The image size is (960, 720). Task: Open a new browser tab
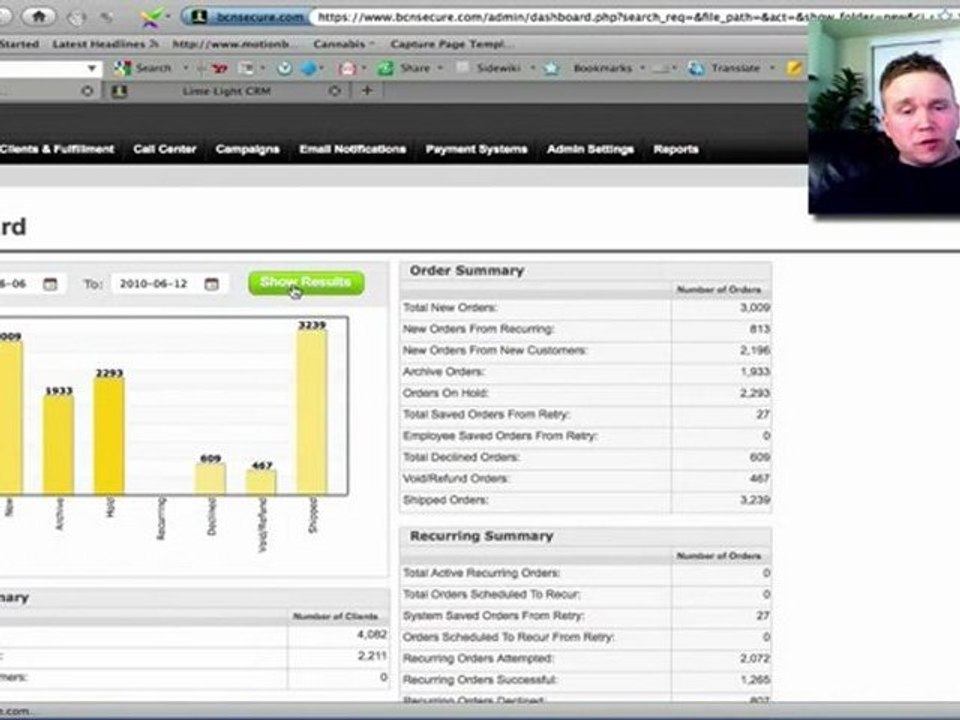coord(367,91)
